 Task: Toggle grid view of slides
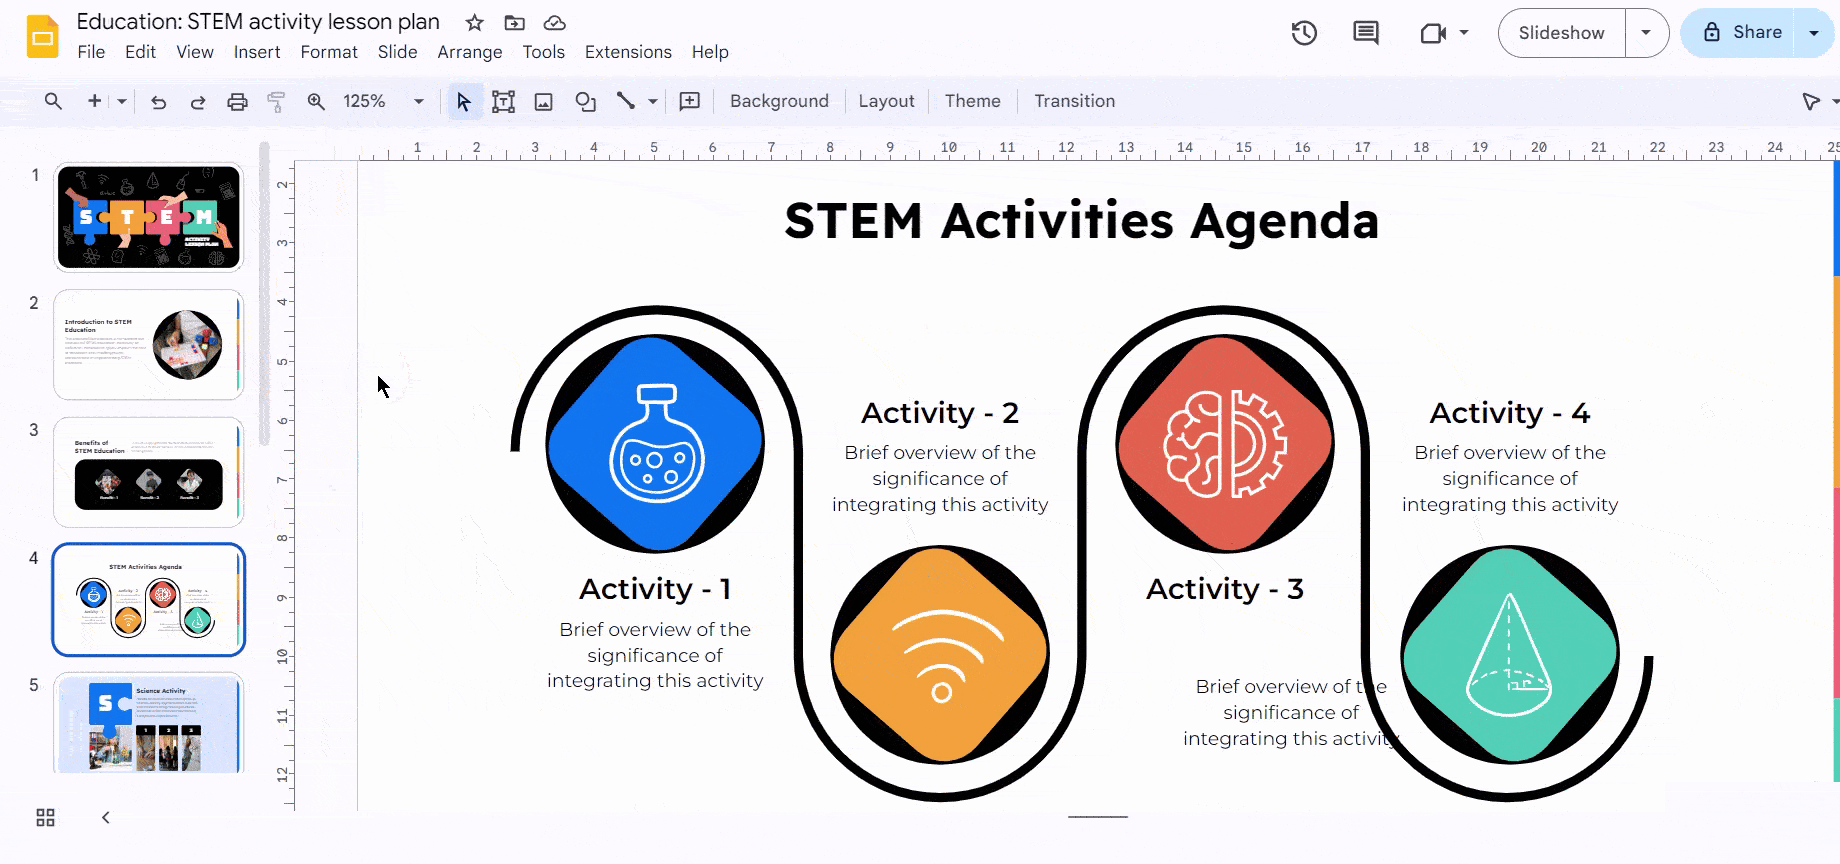(x=46, y=818)
